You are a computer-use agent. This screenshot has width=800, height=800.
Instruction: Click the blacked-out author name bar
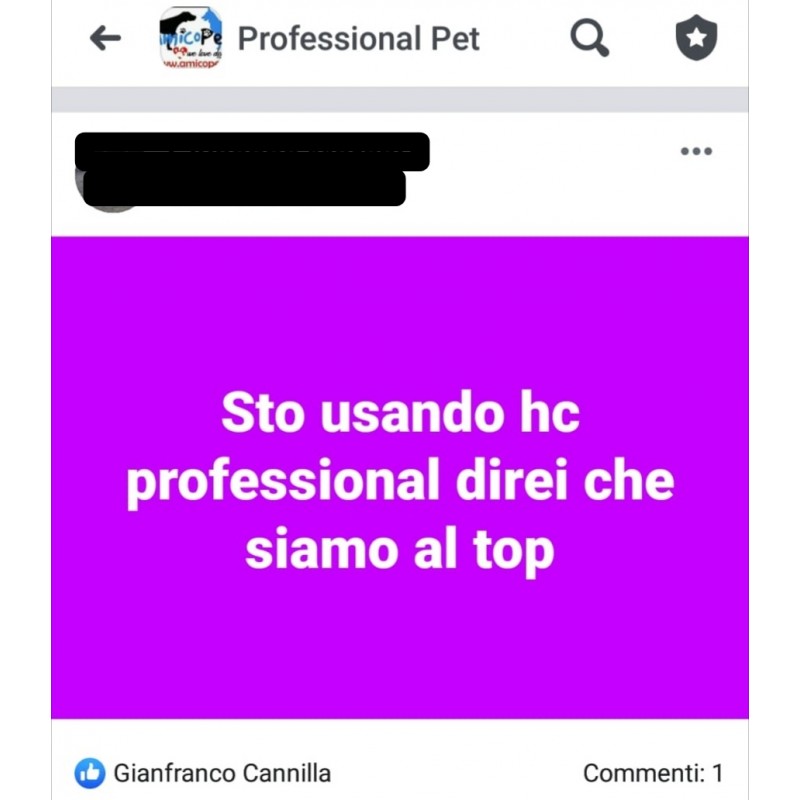pyautogui.click(x=252, y=152)
